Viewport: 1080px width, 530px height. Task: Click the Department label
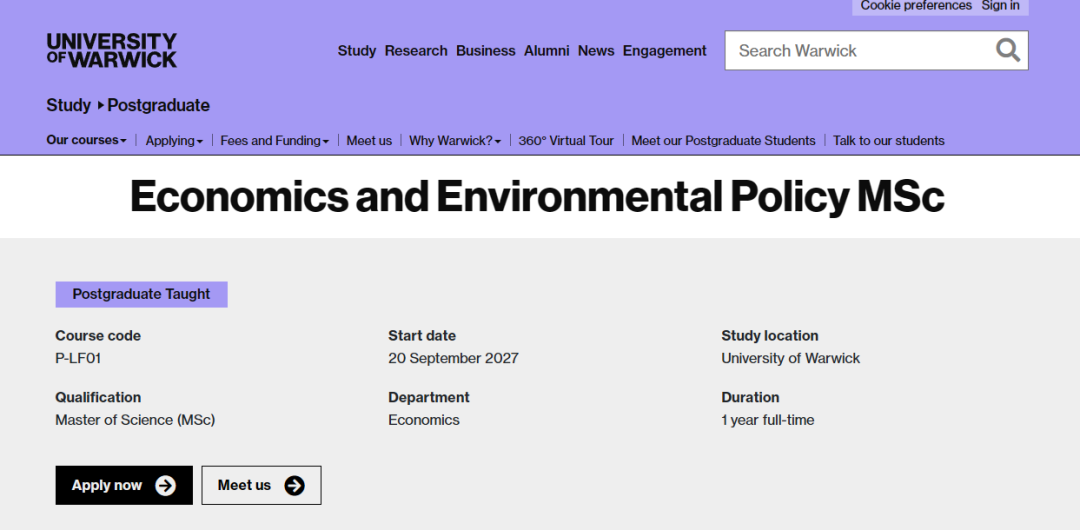429,398
